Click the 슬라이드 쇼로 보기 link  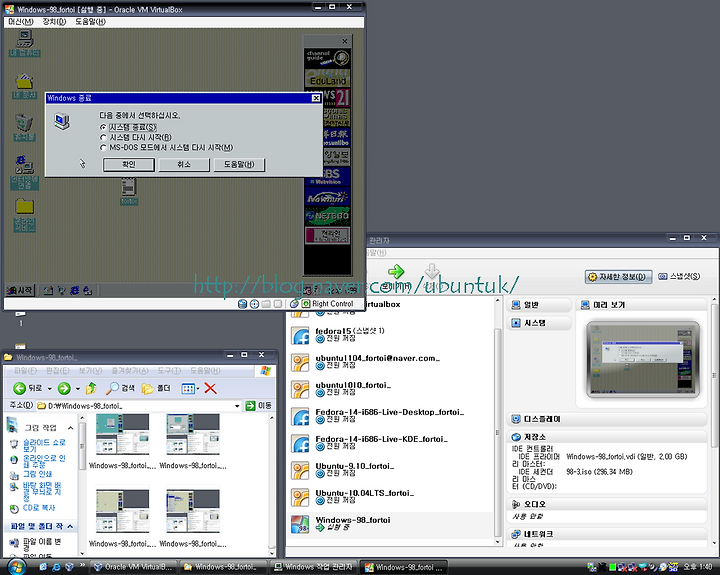click(44, 445)
